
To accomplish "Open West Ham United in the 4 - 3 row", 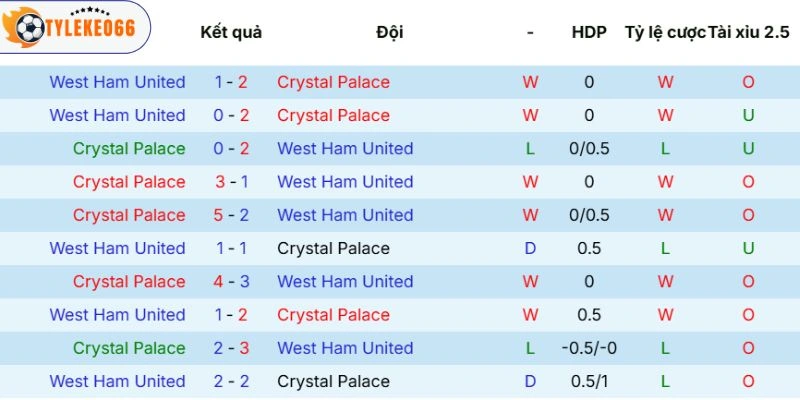I will click(x=345, y=281).
